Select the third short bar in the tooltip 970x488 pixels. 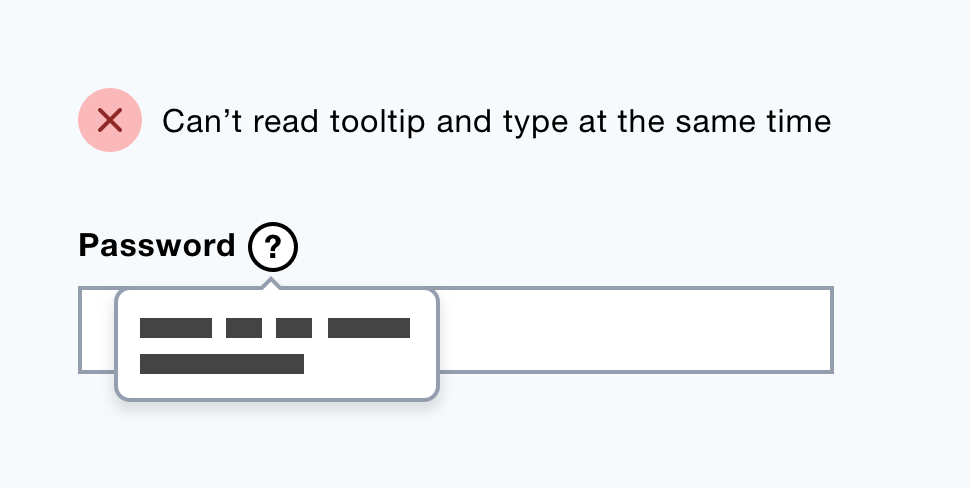(x=294, y=328)
